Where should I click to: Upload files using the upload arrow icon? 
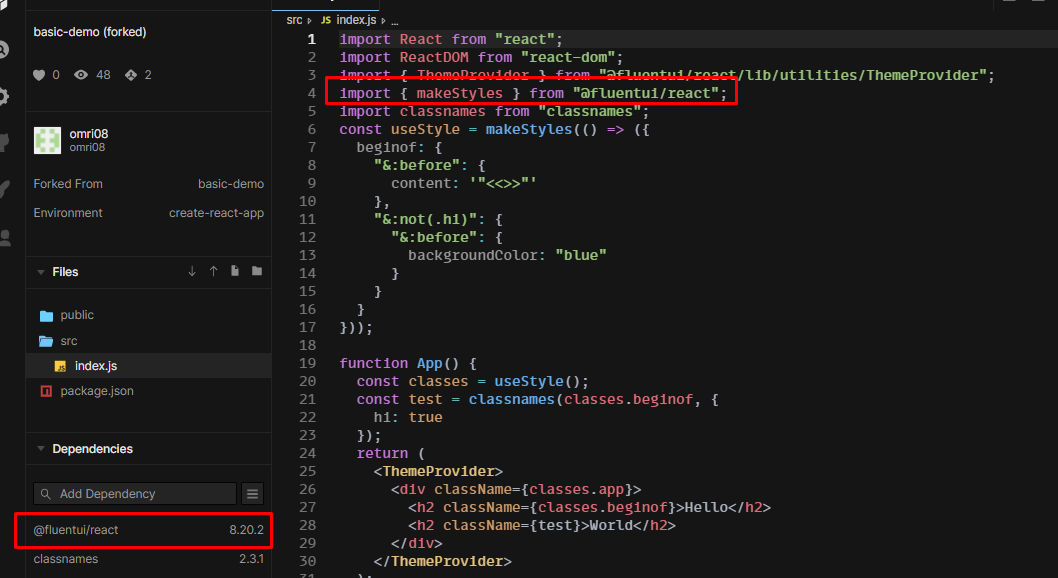click(x=212, y=272)
